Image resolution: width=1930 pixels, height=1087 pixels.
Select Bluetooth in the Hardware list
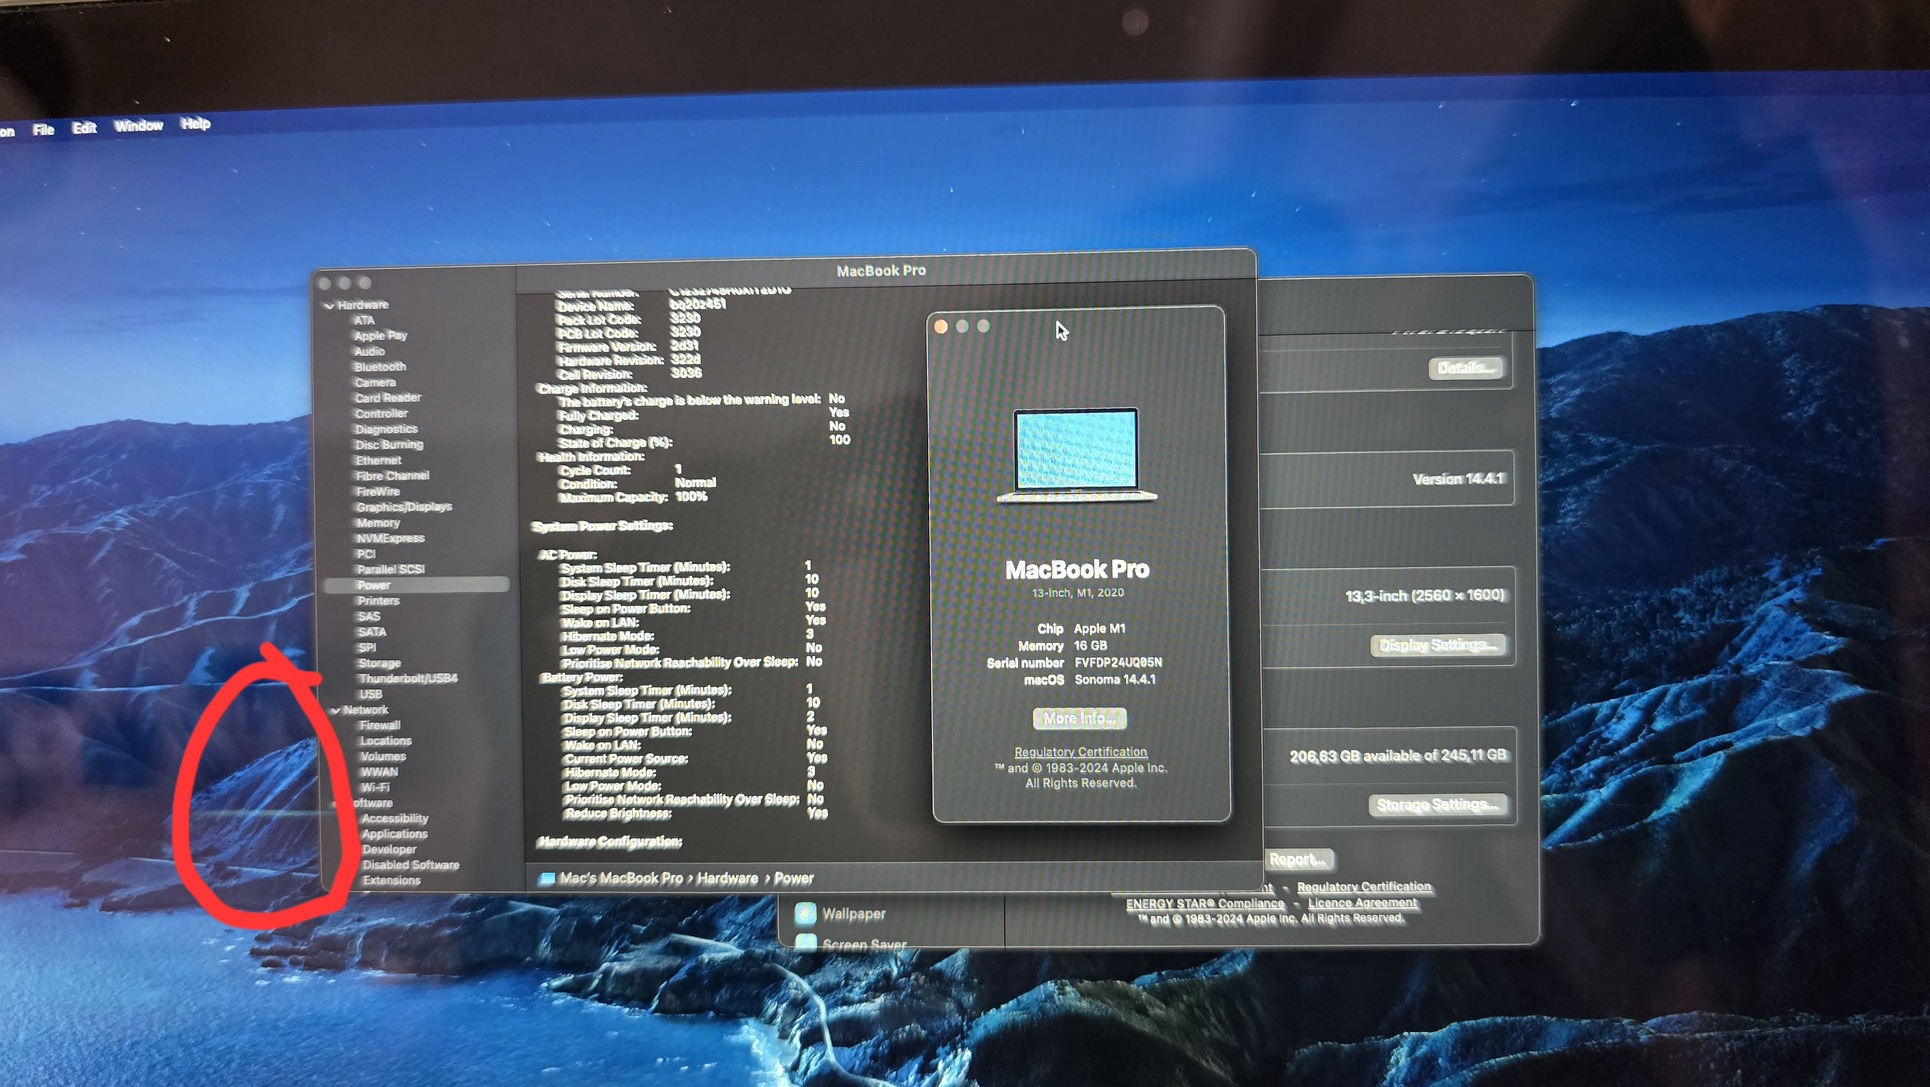tap(380, 367)
